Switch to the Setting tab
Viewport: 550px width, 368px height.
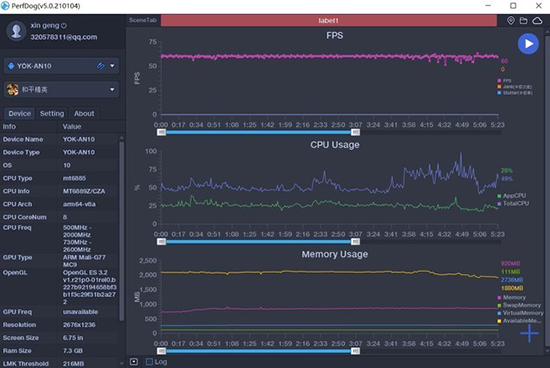(52, 113)
